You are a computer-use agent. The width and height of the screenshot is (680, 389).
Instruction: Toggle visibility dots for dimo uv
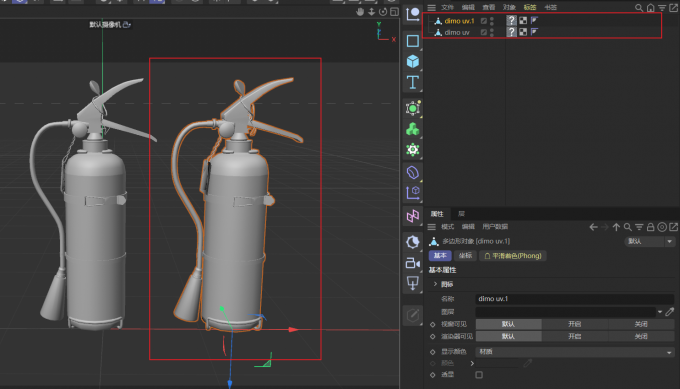492,33
